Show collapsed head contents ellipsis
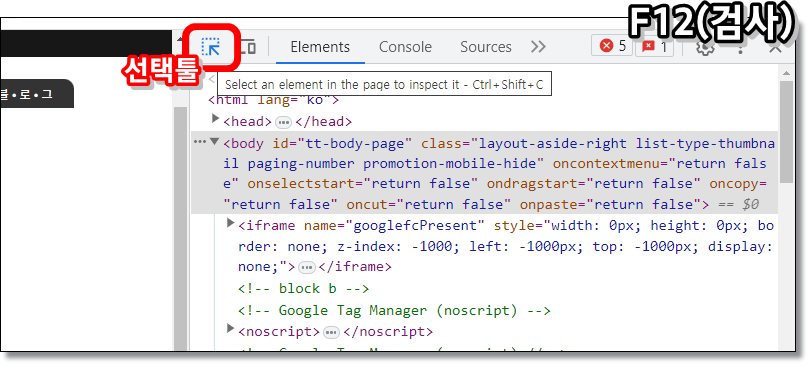The image size is (808, 379). click(x=283, y=122)
